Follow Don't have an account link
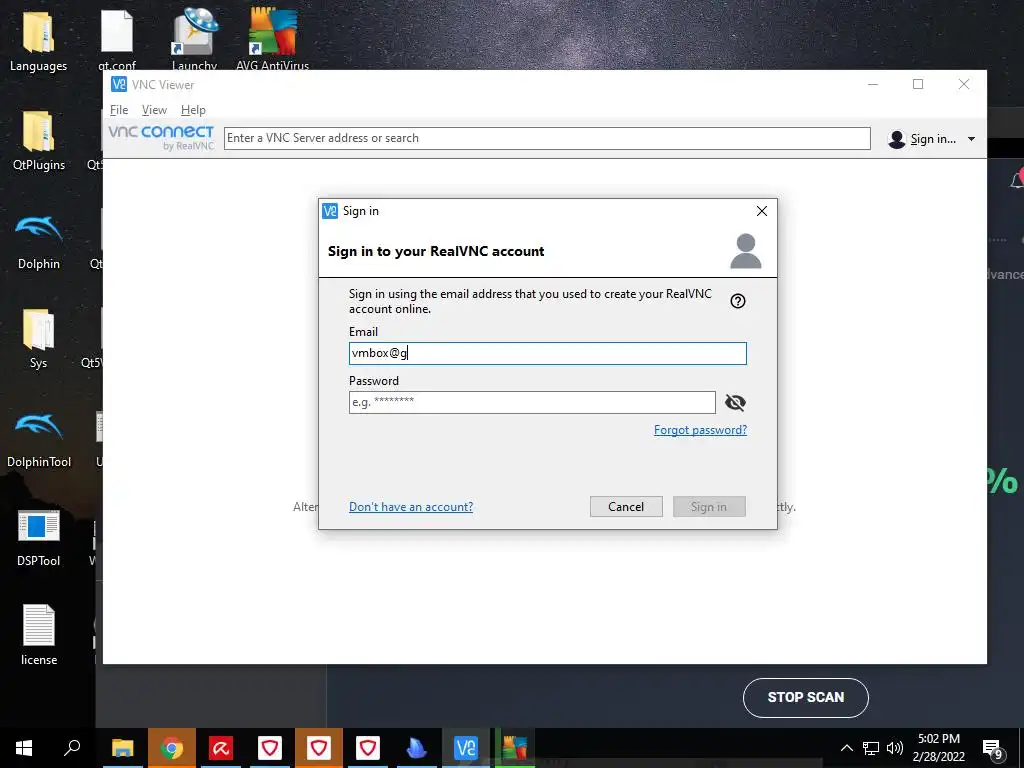 411,507
